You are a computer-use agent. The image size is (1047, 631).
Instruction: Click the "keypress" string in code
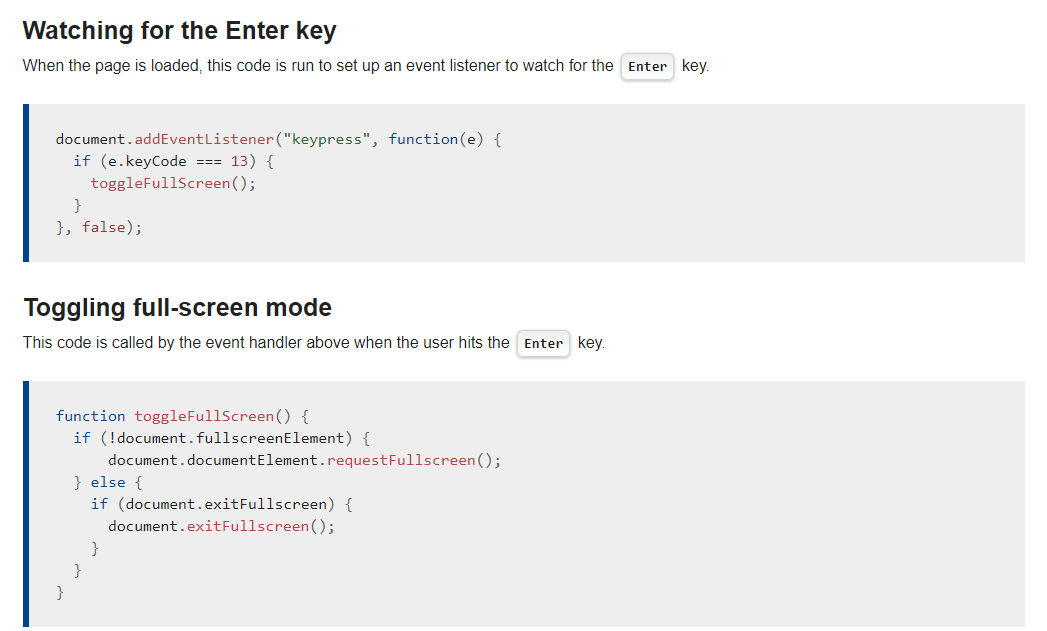327,139
